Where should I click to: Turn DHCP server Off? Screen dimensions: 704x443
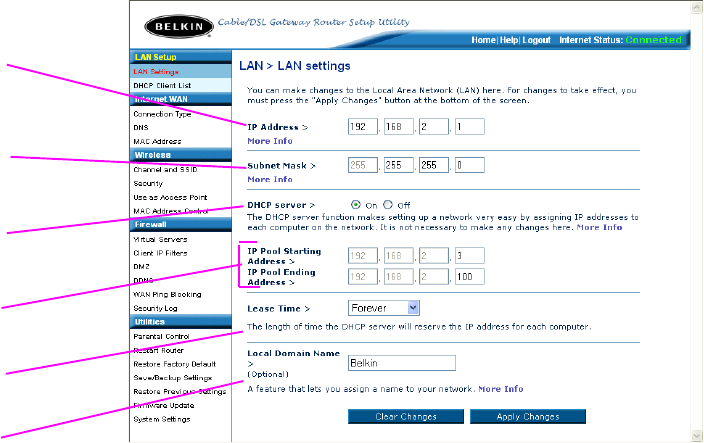[x=387, y=205]
